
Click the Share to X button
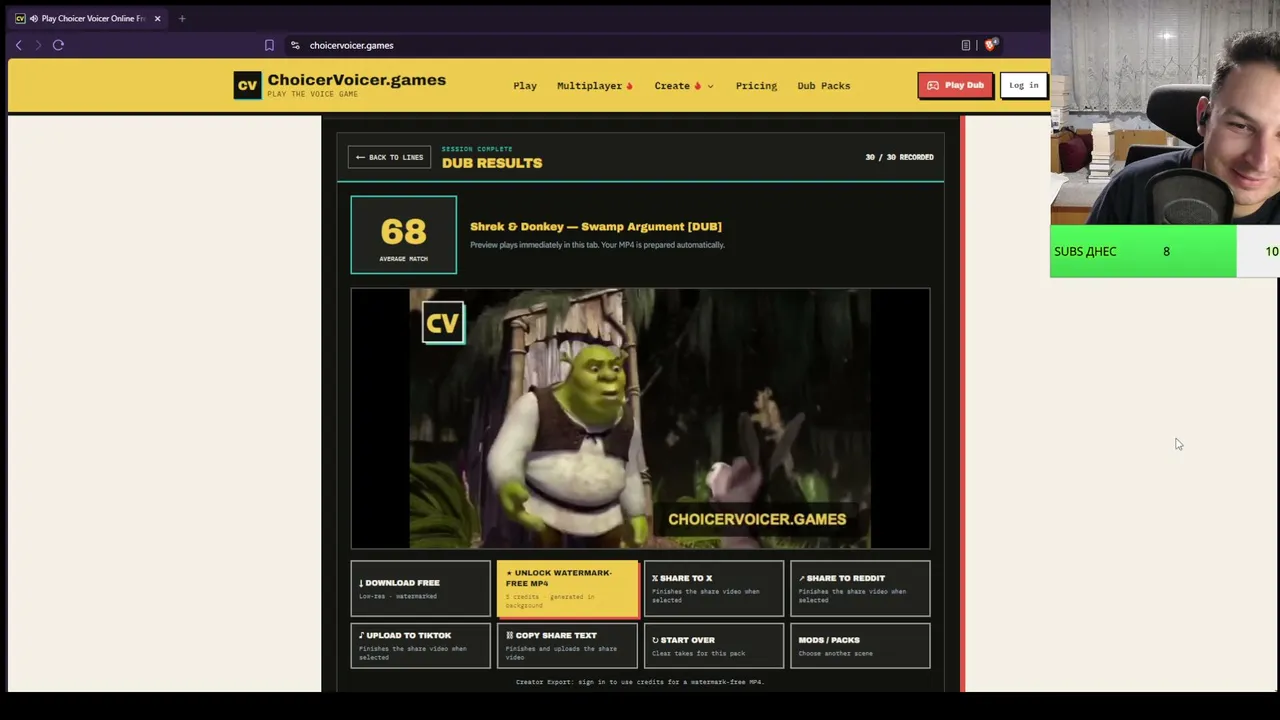click(713, 589)
